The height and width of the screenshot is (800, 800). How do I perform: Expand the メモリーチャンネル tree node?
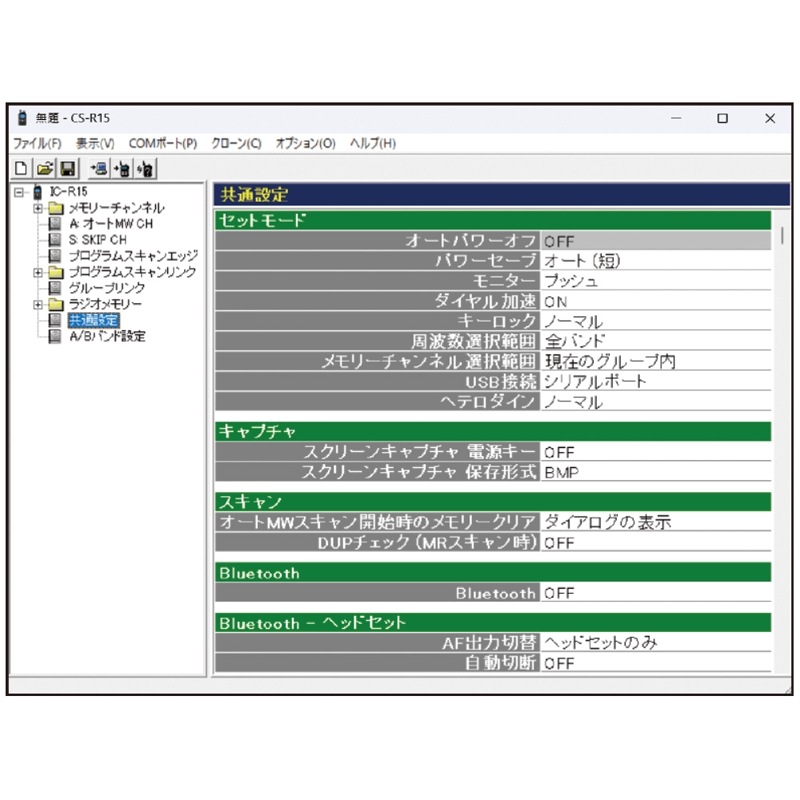(37, 208)
